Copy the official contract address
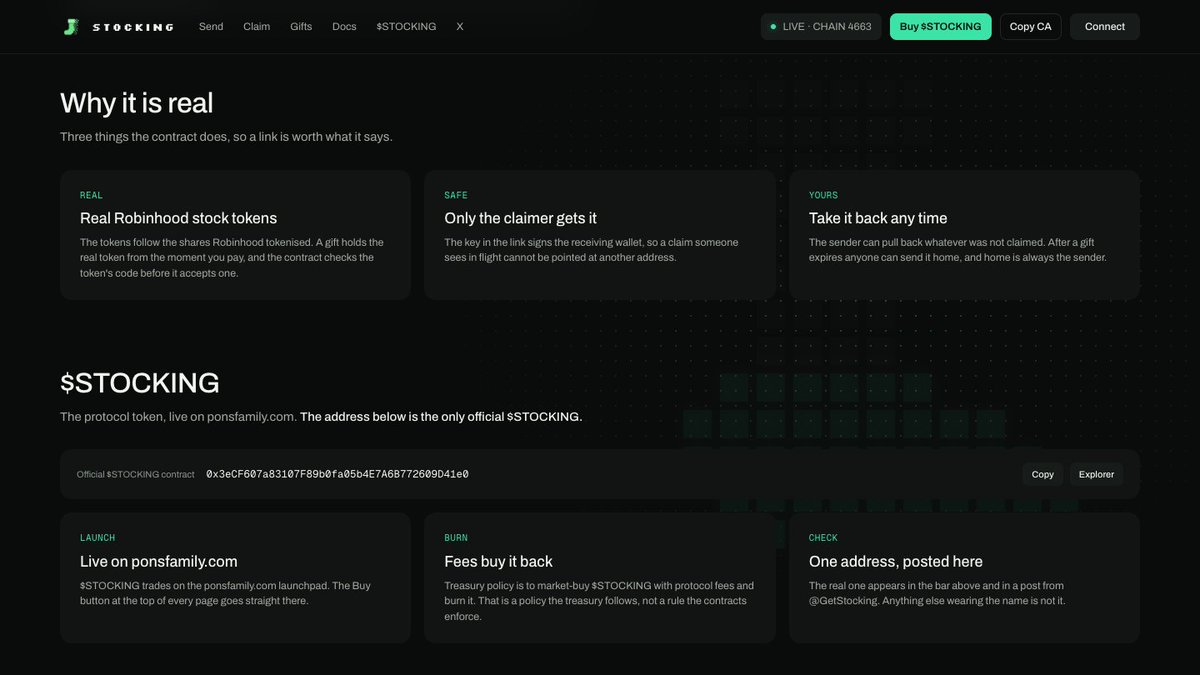 [1043, 474]
